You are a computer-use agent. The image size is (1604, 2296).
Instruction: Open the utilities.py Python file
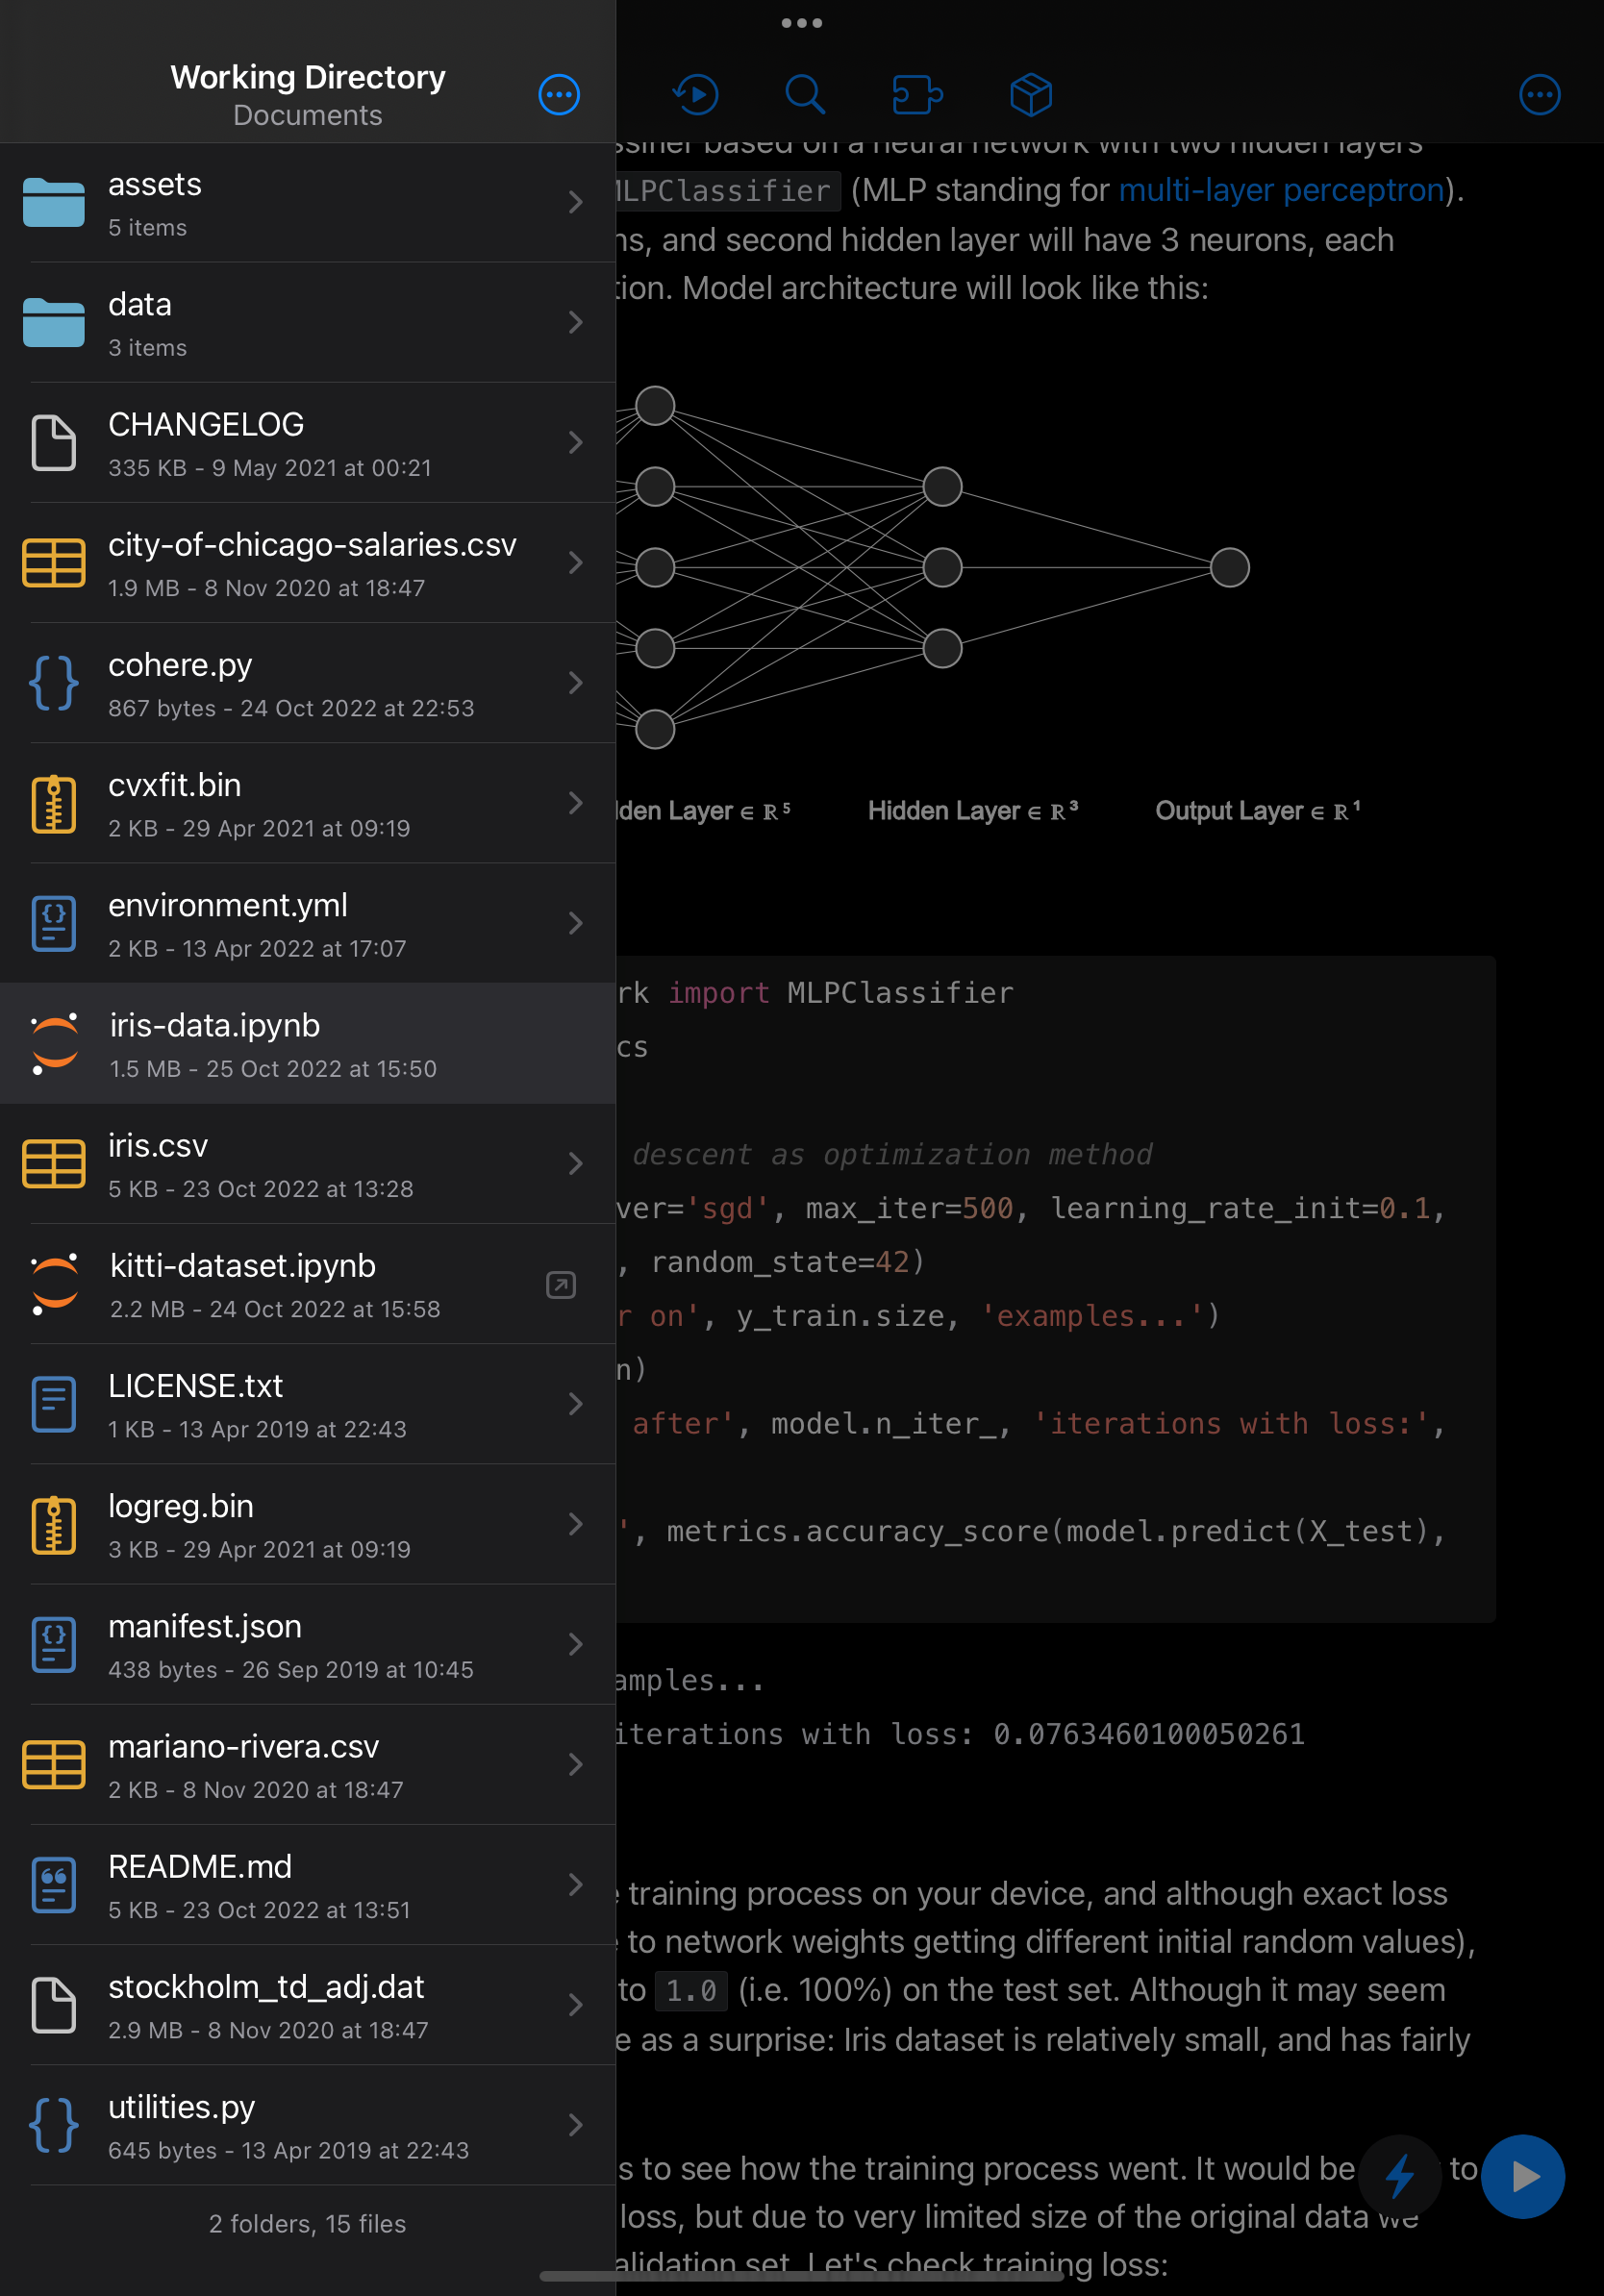pos(300,2125)
